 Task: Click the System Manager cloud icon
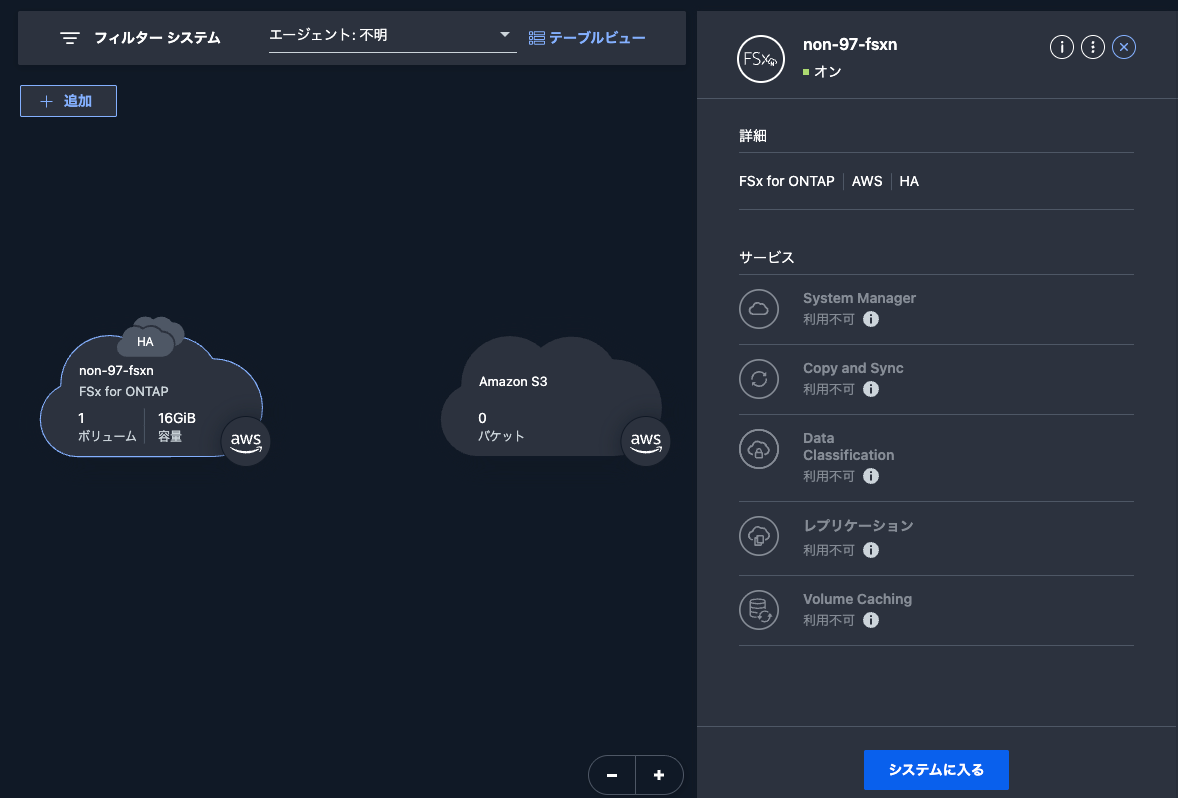[759, 309]
